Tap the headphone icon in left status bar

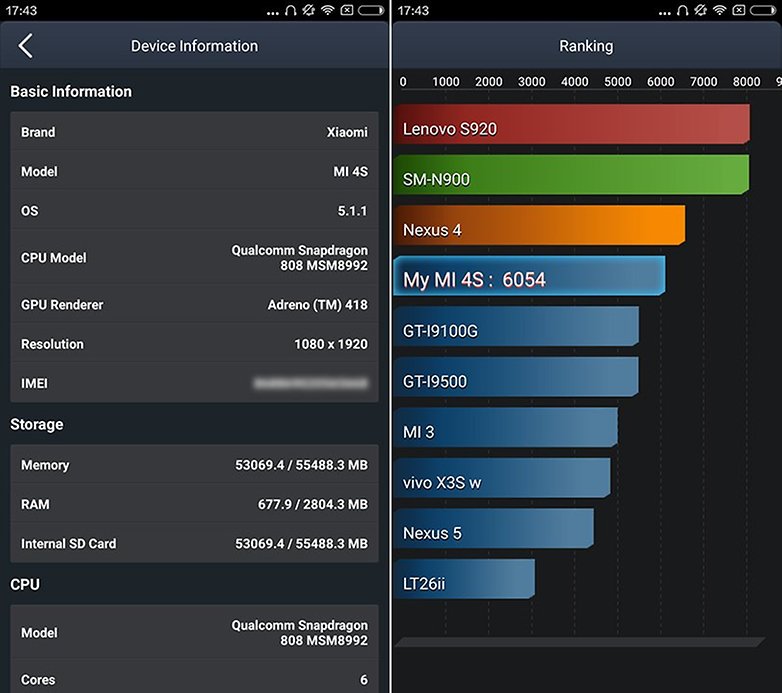(291, 10)
